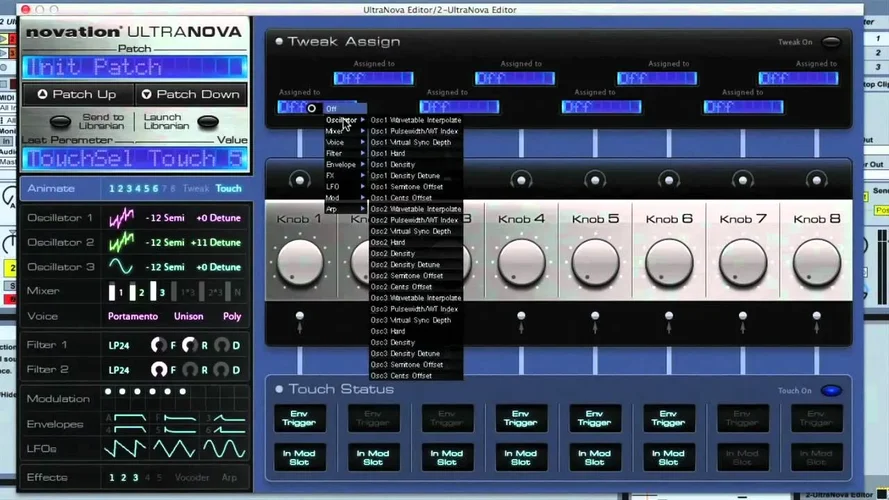This screenshot has height=500, width=889.
Task: Open Knob 2 Assigned to dropdown
Action: coord(373,78)
